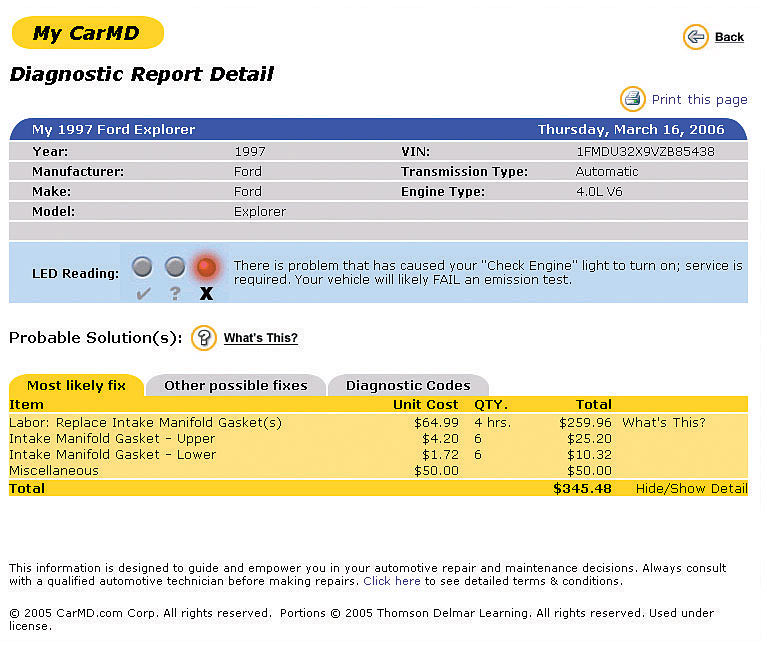Click the back arrow icon
Screen dimensions: 767x650
[x=696, y=37]
